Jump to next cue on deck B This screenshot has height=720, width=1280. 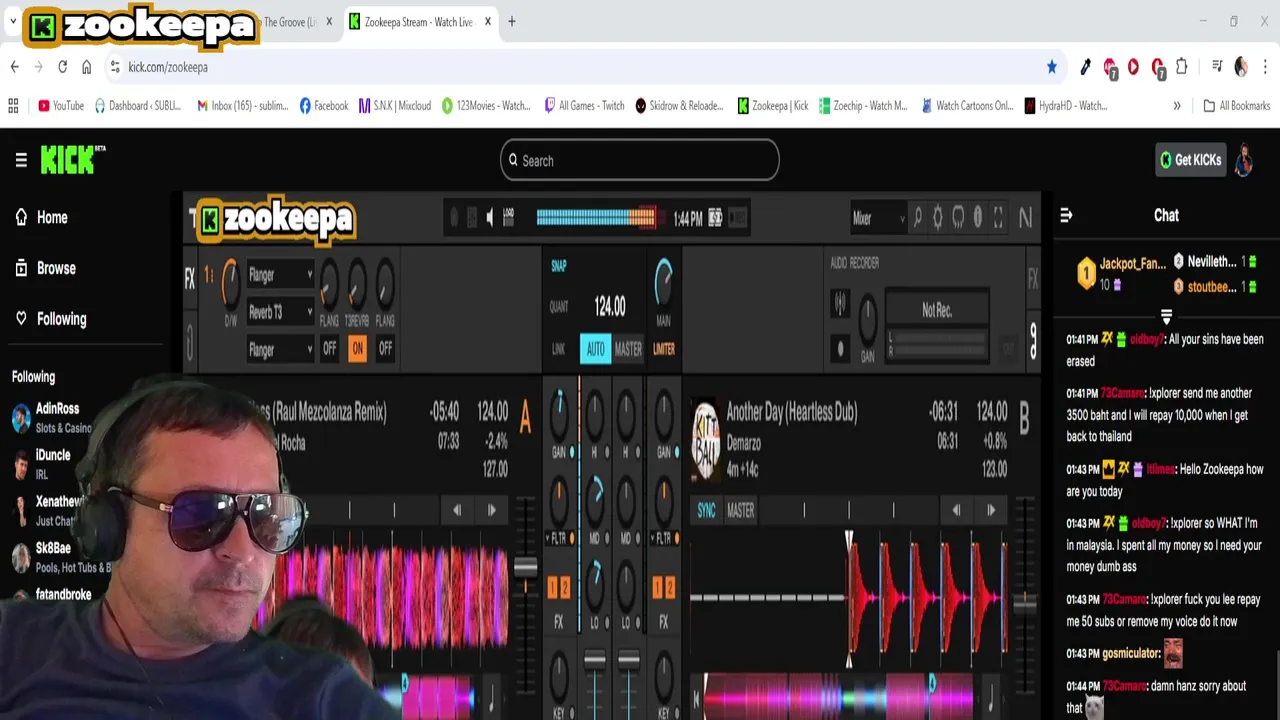(x=991, y=510)
